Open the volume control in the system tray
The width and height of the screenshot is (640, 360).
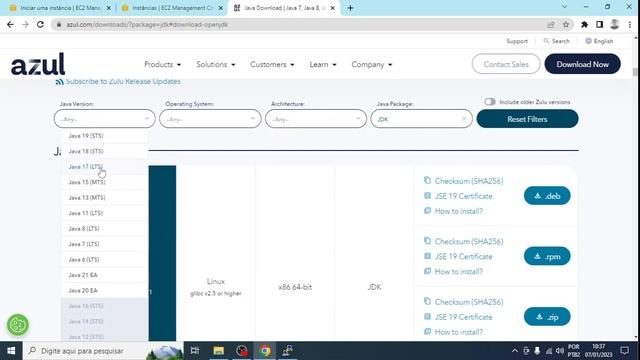560,351
